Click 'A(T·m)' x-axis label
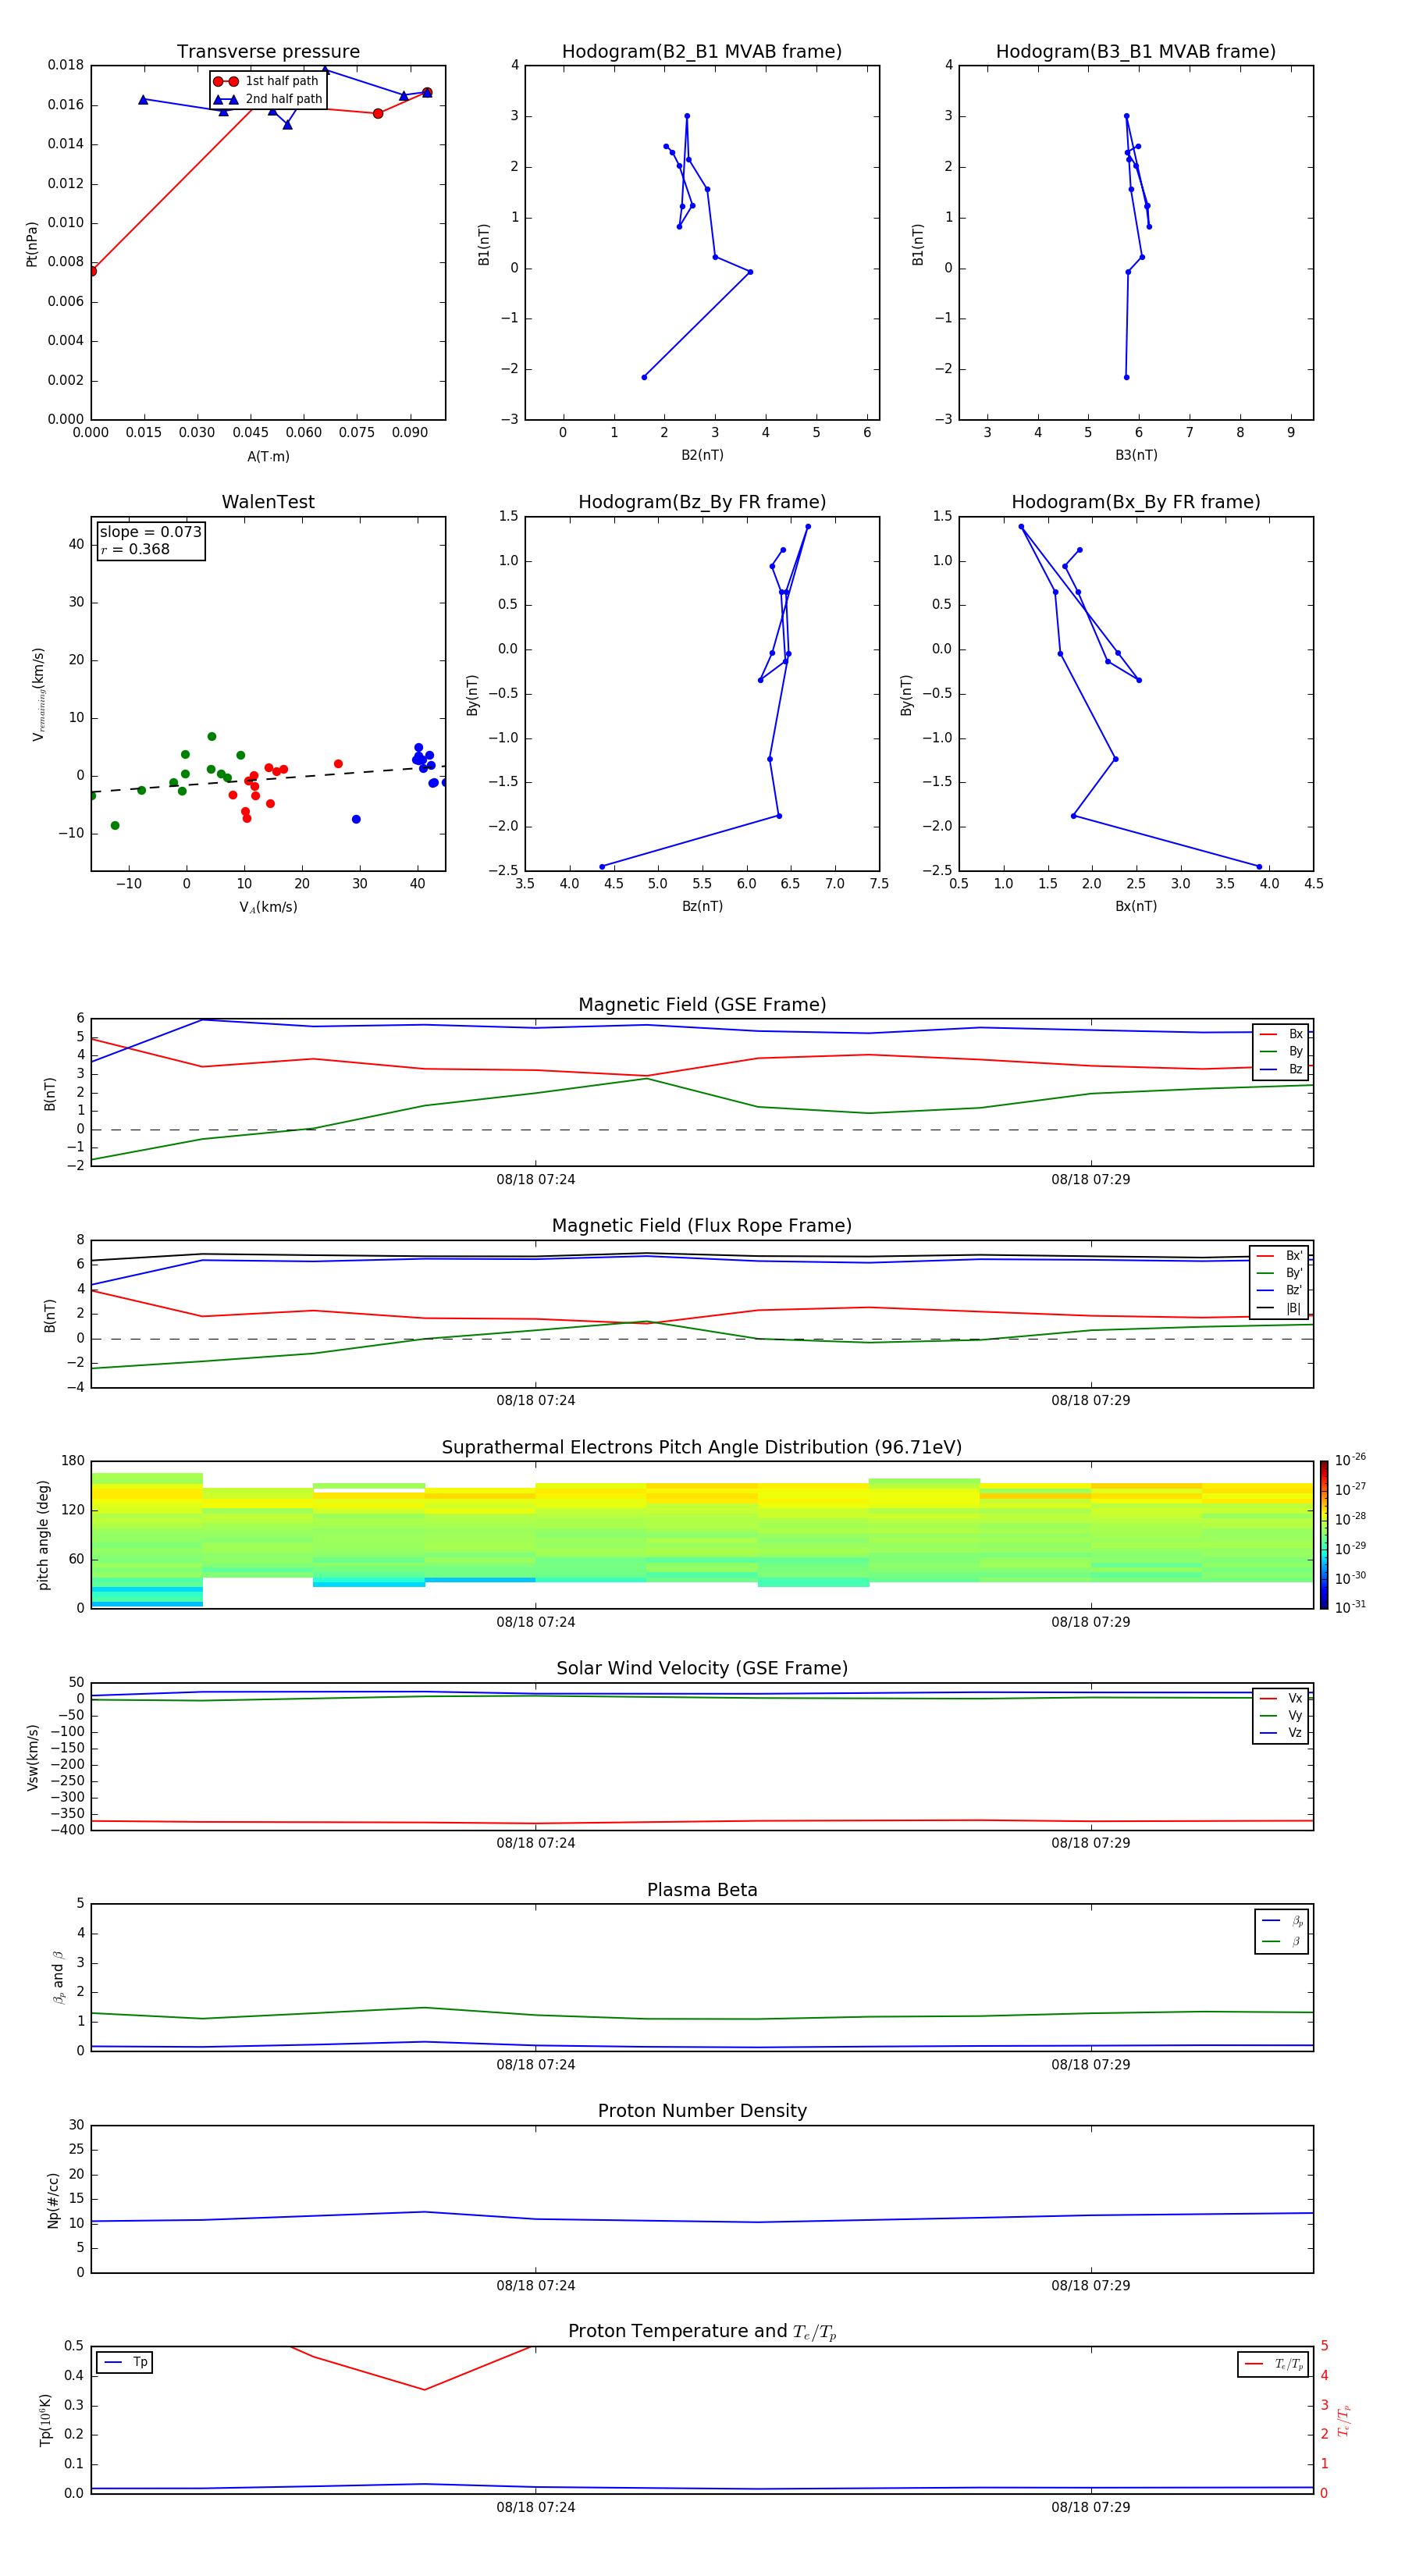Viewport: 1405px width, 2576px height. coord(268,457)
